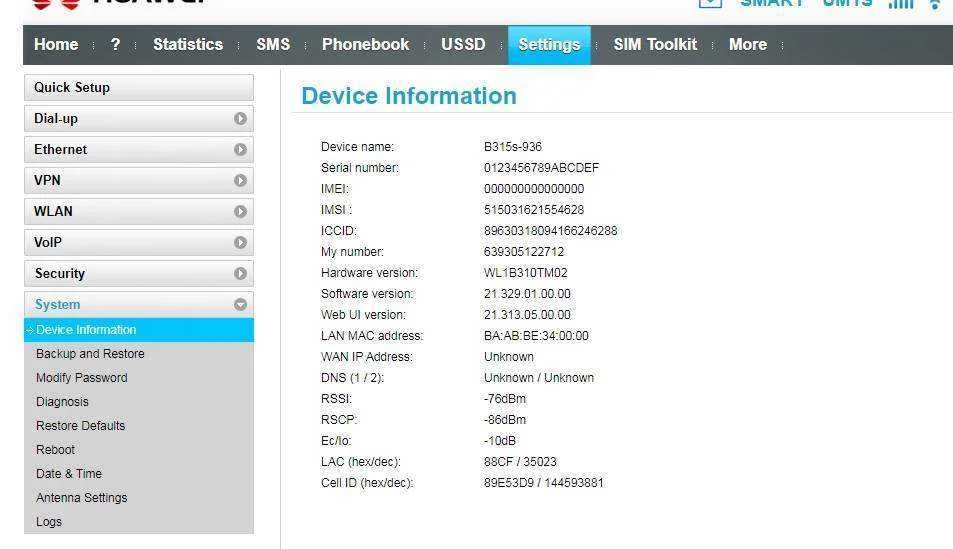Screen dimensions: 953x549
Task: Click My number value 639305122712
Action: [x=524, y=252]
